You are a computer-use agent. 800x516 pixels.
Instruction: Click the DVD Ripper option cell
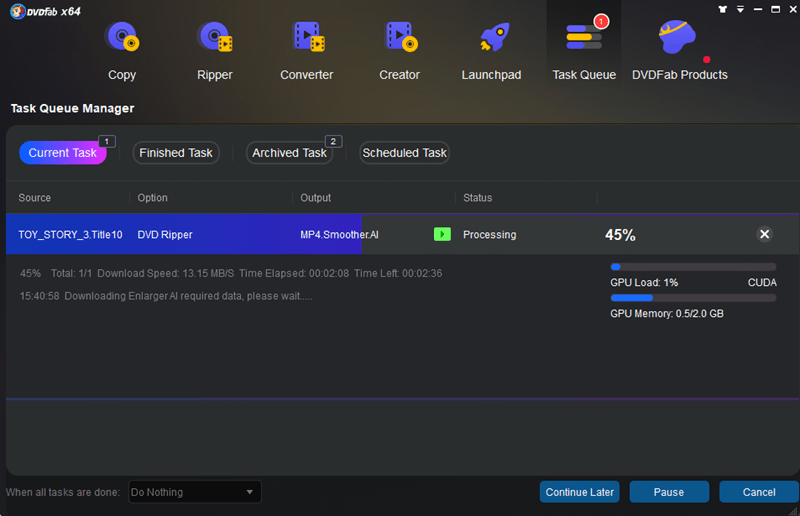[x=165, y=235]
